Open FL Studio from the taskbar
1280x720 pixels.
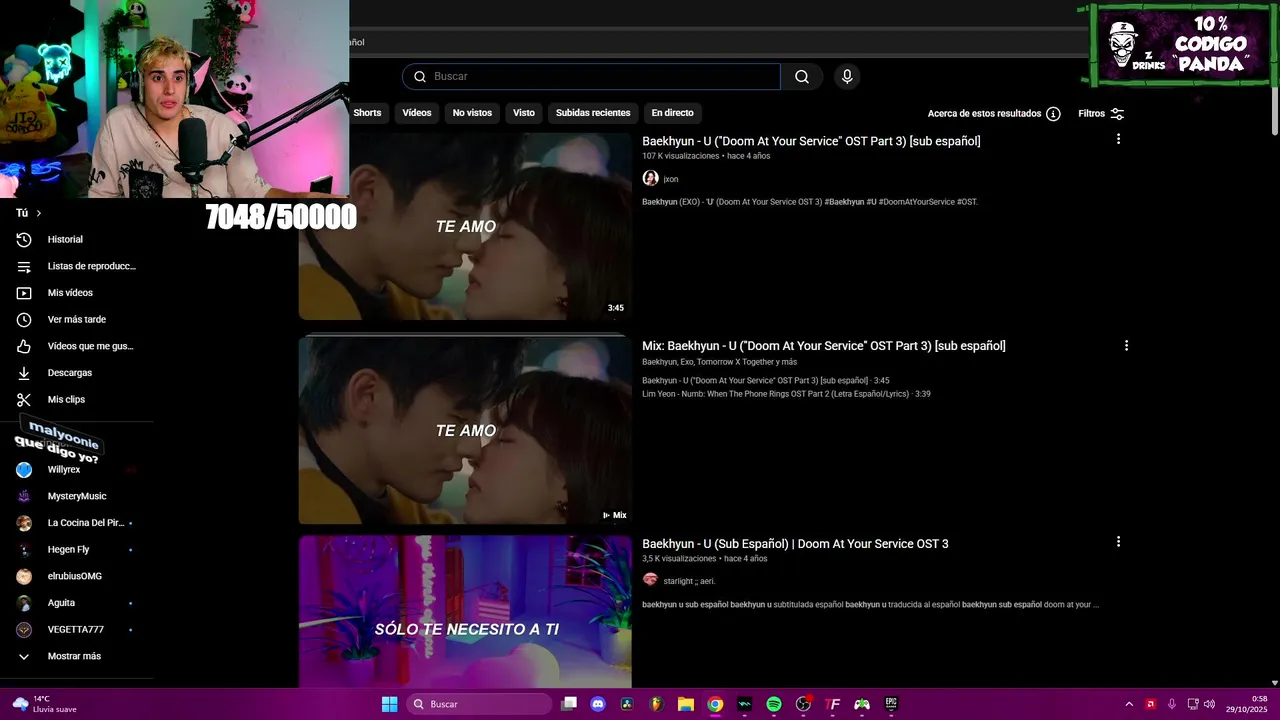[x=656, y=704]
